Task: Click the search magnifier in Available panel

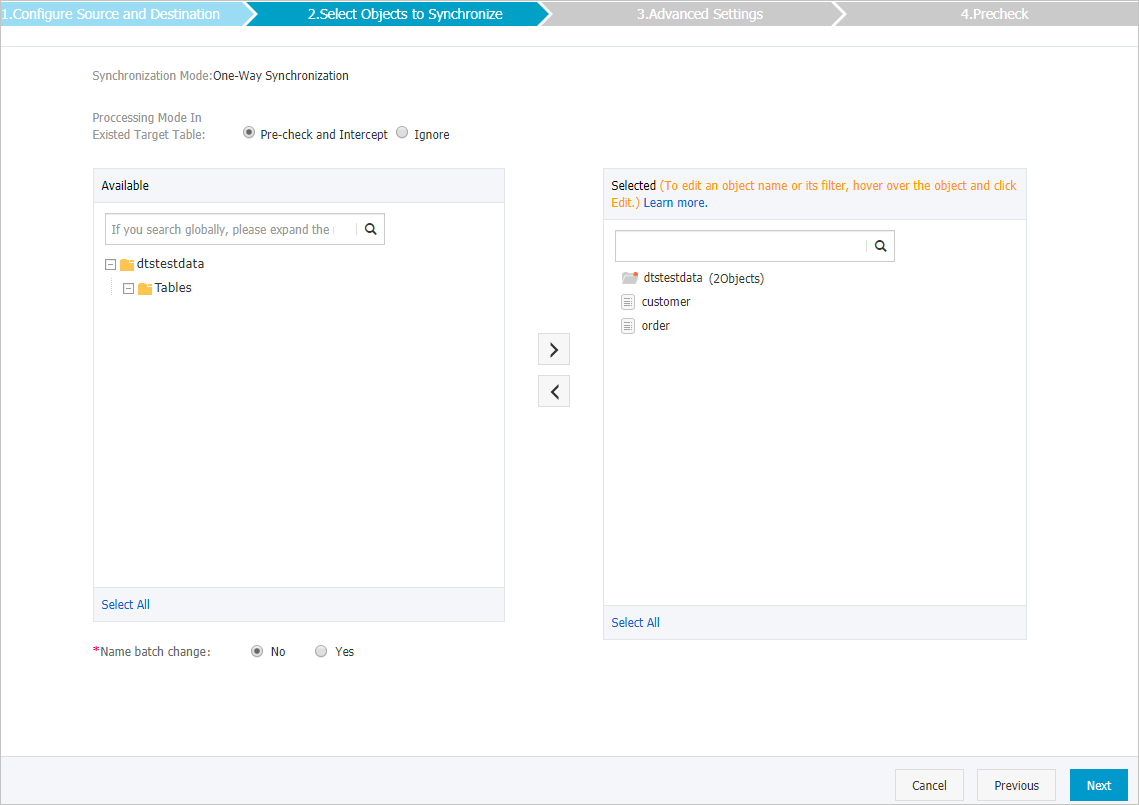Action: pos(370,229)
